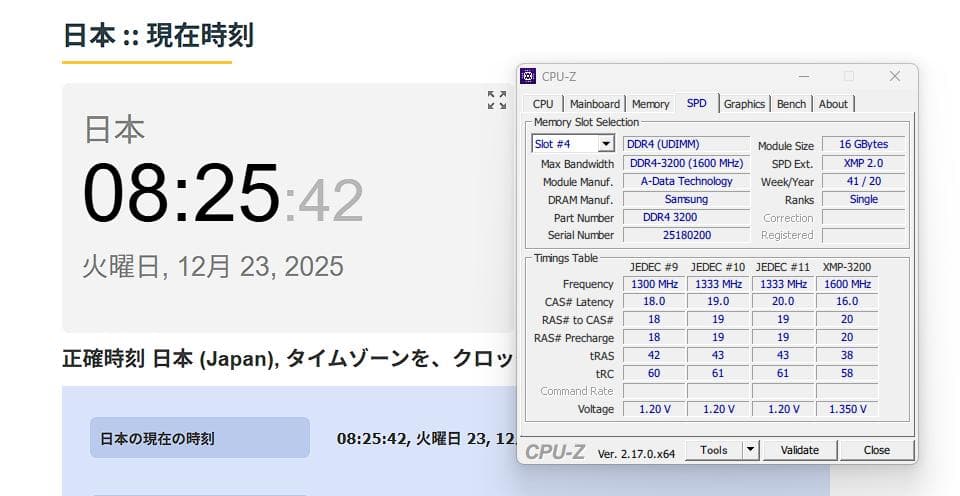Click the 日本 :: 現在時刻 page heading
Viewport: 960px width, 496px height.
(159, 35)
